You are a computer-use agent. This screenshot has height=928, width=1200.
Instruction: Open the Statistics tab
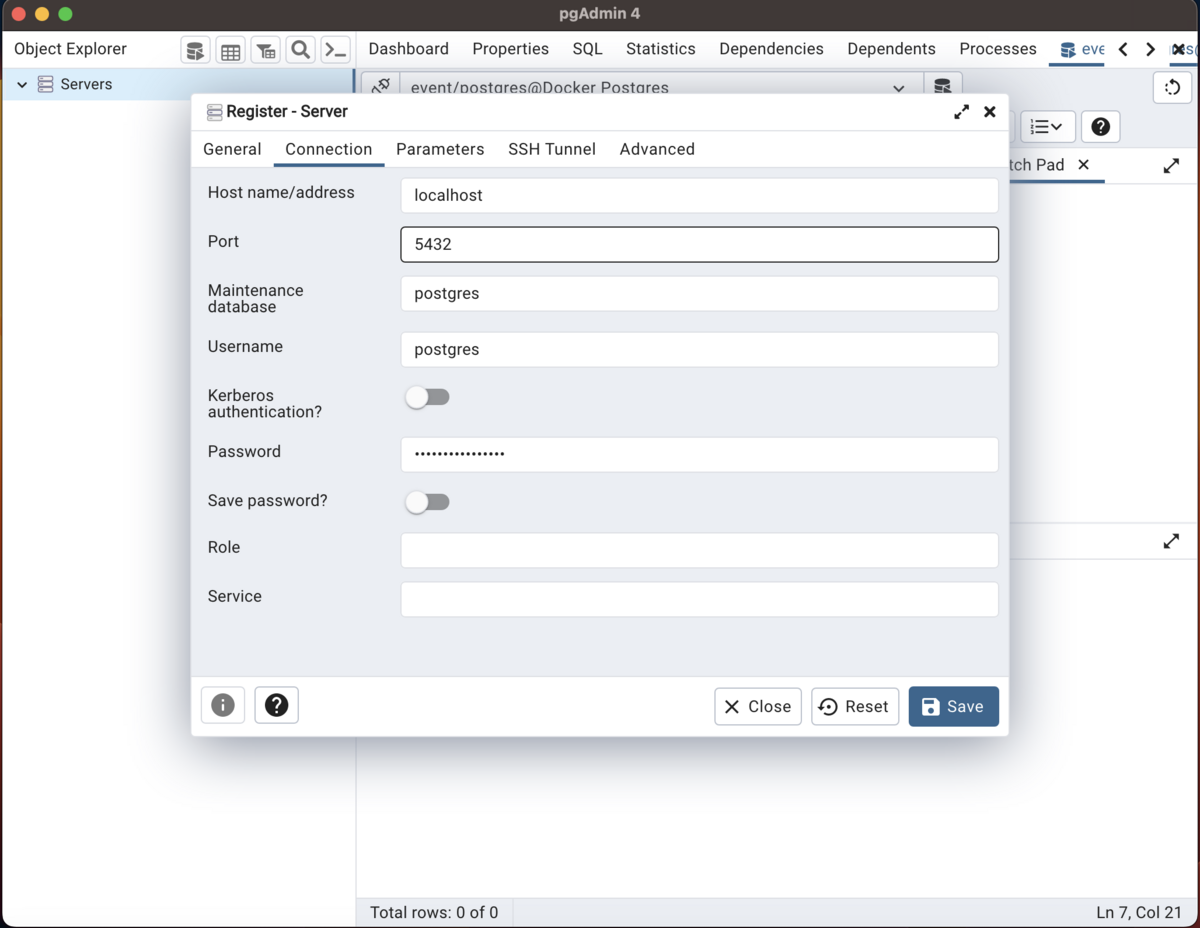pos(661,49)
